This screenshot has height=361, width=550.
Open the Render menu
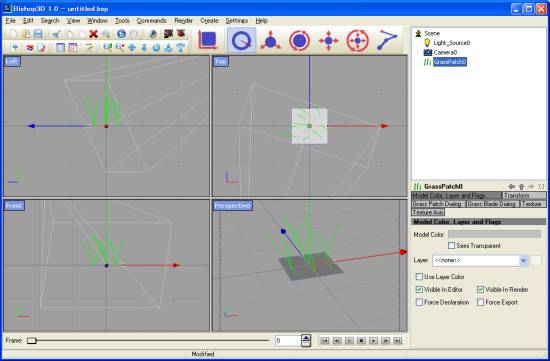(183, 21)
